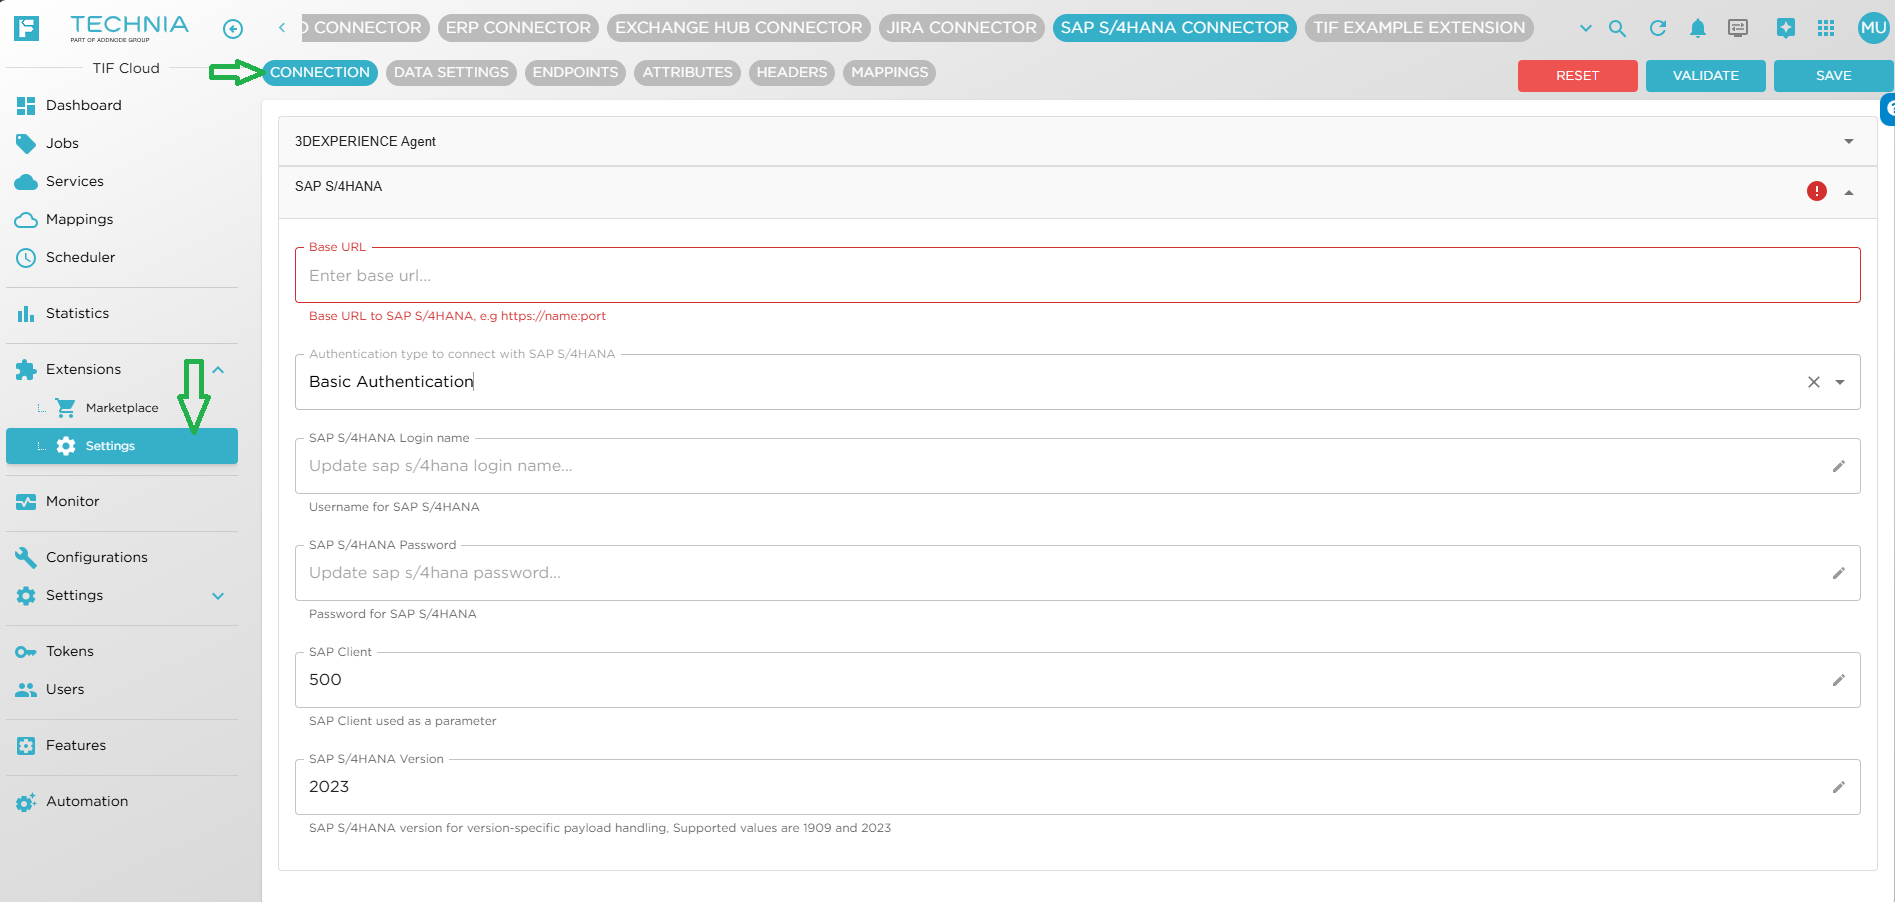Viewport: 1895px width, 902px height.
Task: Click the Validate button
Action: 1705,76
